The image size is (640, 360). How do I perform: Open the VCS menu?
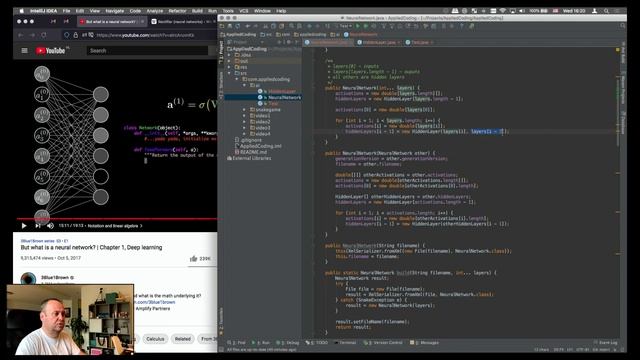pos(243,11)
